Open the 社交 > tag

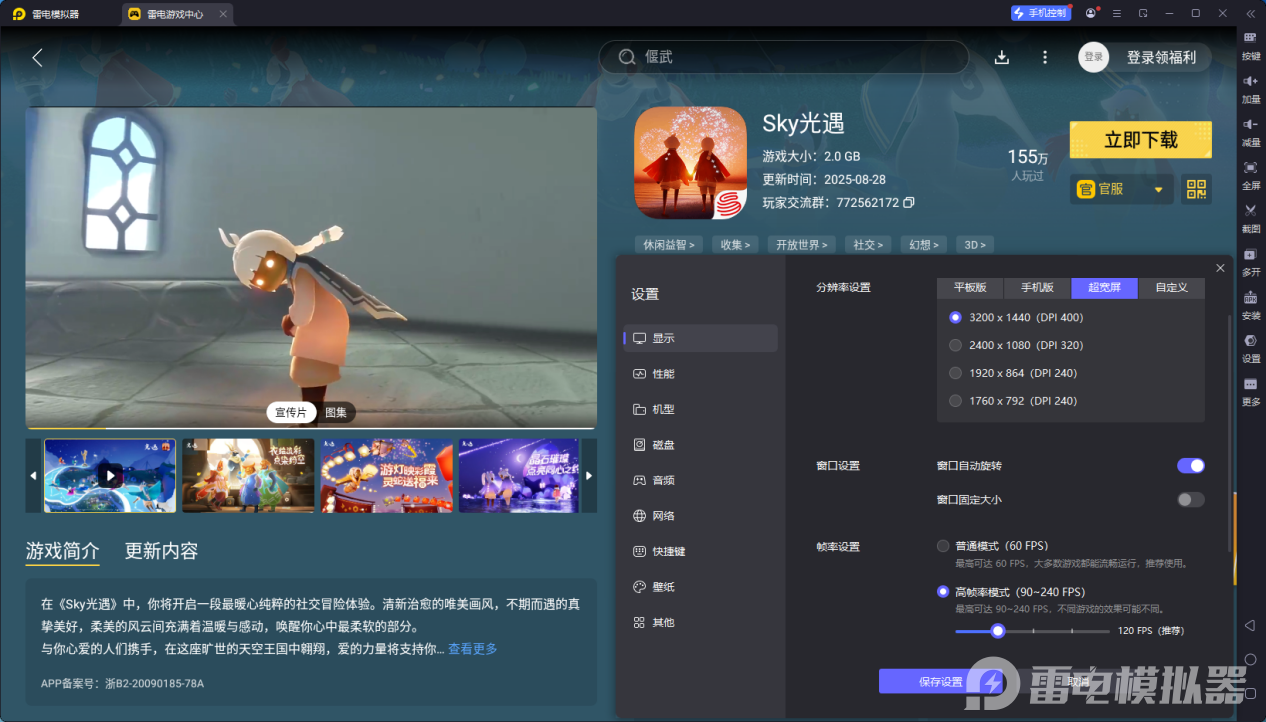coord(868,244)
